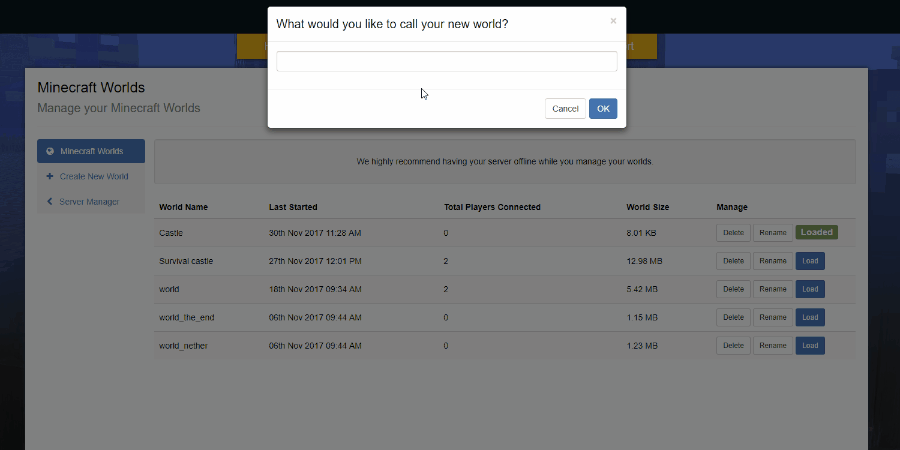900x450 pixels.
Task: Rename the world_the_end world
Action: [773, 317]
